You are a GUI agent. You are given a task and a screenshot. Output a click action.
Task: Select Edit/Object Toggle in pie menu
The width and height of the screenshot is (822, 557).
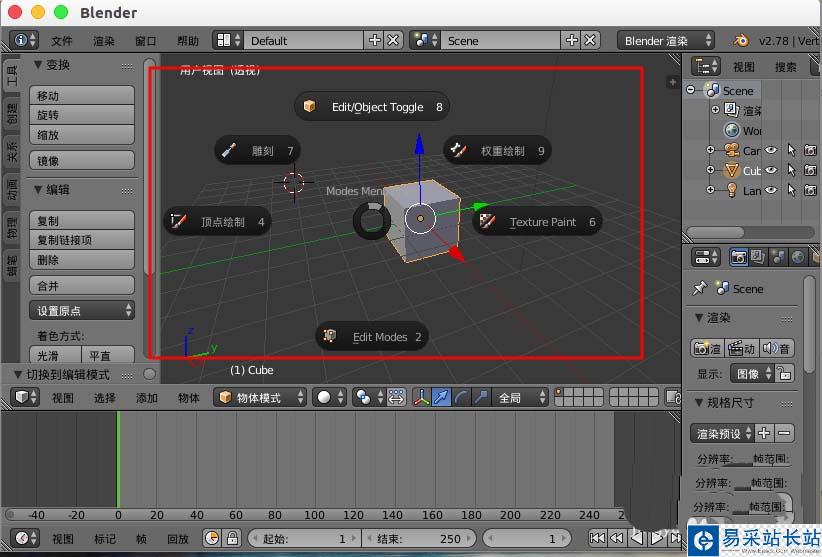372,107
